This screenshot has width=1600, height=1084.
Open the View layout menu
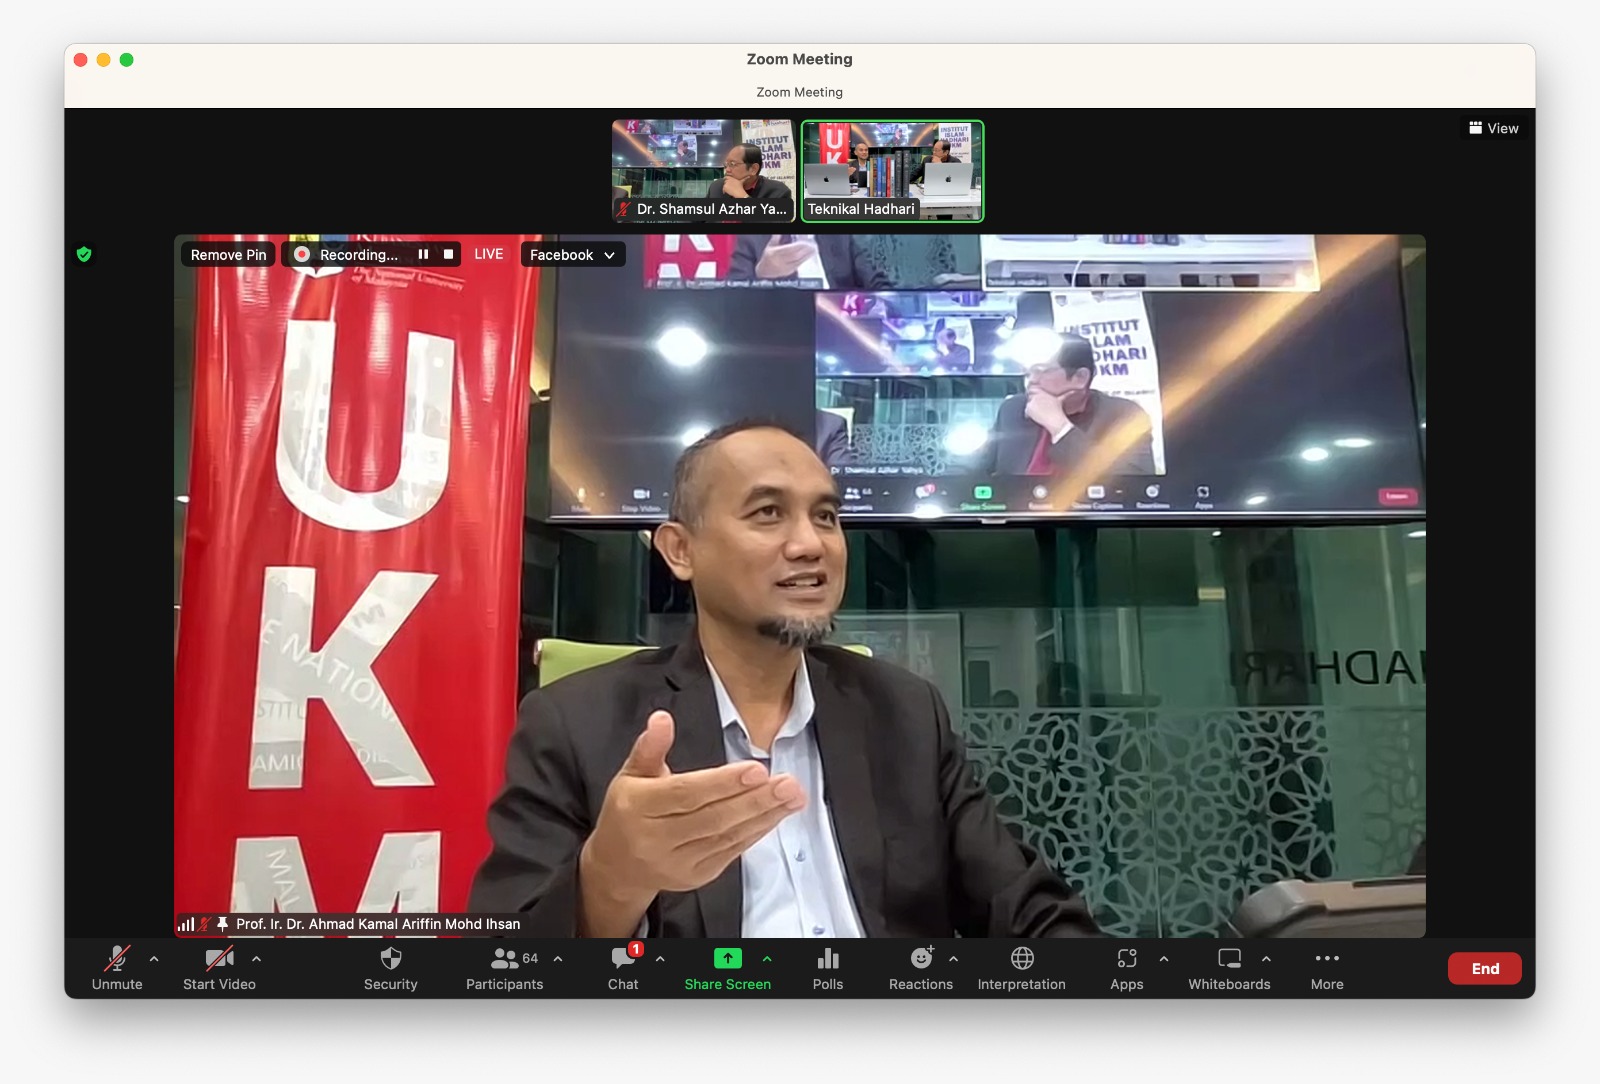[x=1494, y=128]
